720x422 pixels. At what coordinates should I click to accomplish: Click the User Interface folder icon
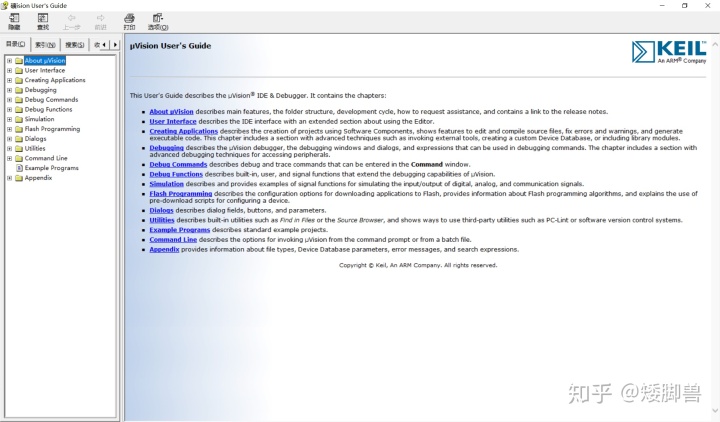point(19,70)
